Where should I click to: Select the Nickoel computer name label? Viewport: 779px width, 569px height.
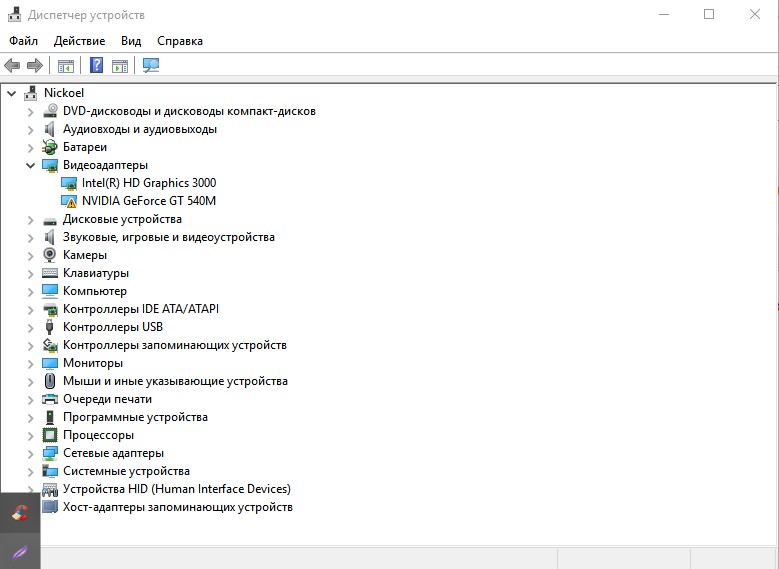pyautogui.click(x=64, y=93)
